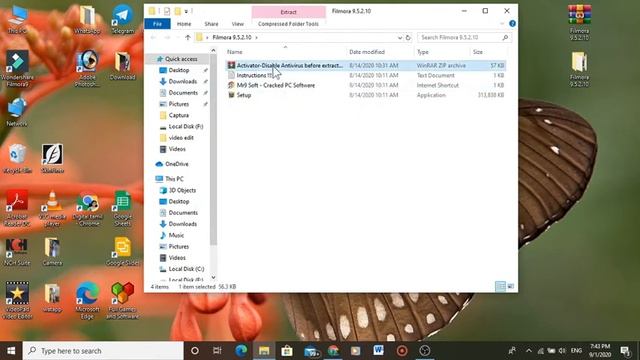Viewport: 640px width, 360px height.
Task: Switch to the Home ribbon tab
Action: tap(184, 24)
